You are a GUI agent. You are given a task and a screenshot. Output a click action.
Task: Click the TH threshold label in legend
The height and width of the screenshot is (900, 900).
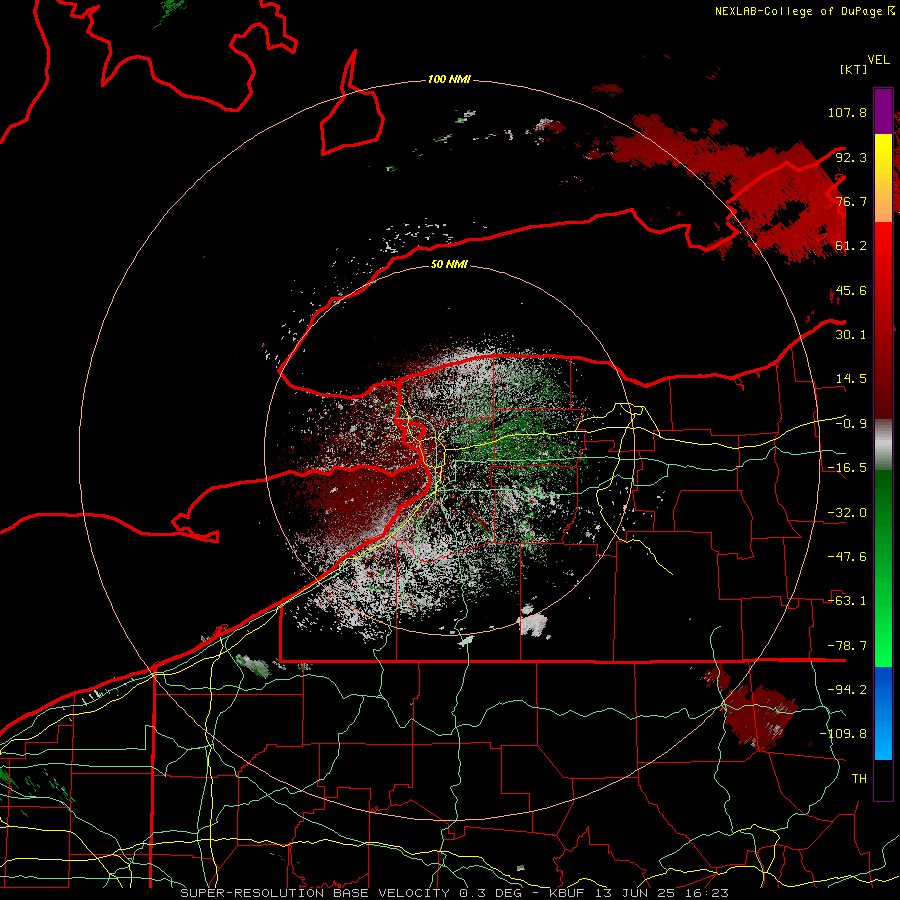pos(859,779)
